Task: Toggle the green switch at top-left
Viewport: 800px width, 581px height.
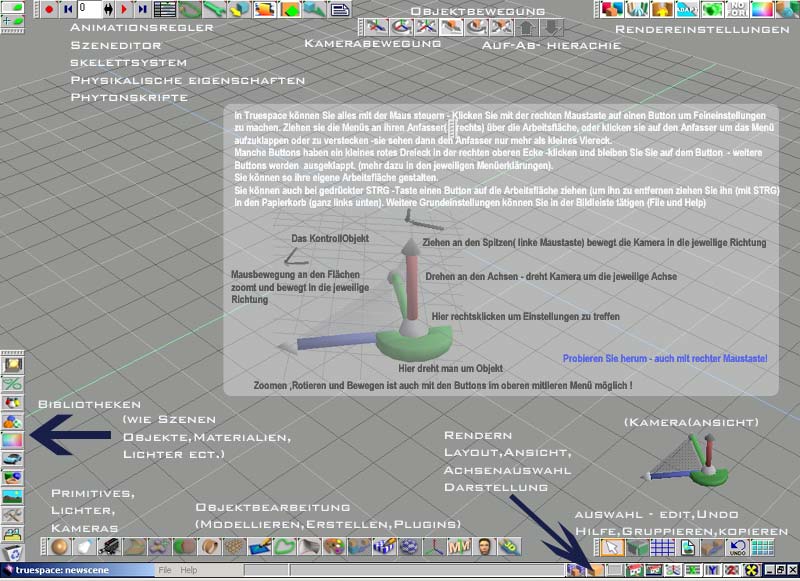Action: coord(13,7)
